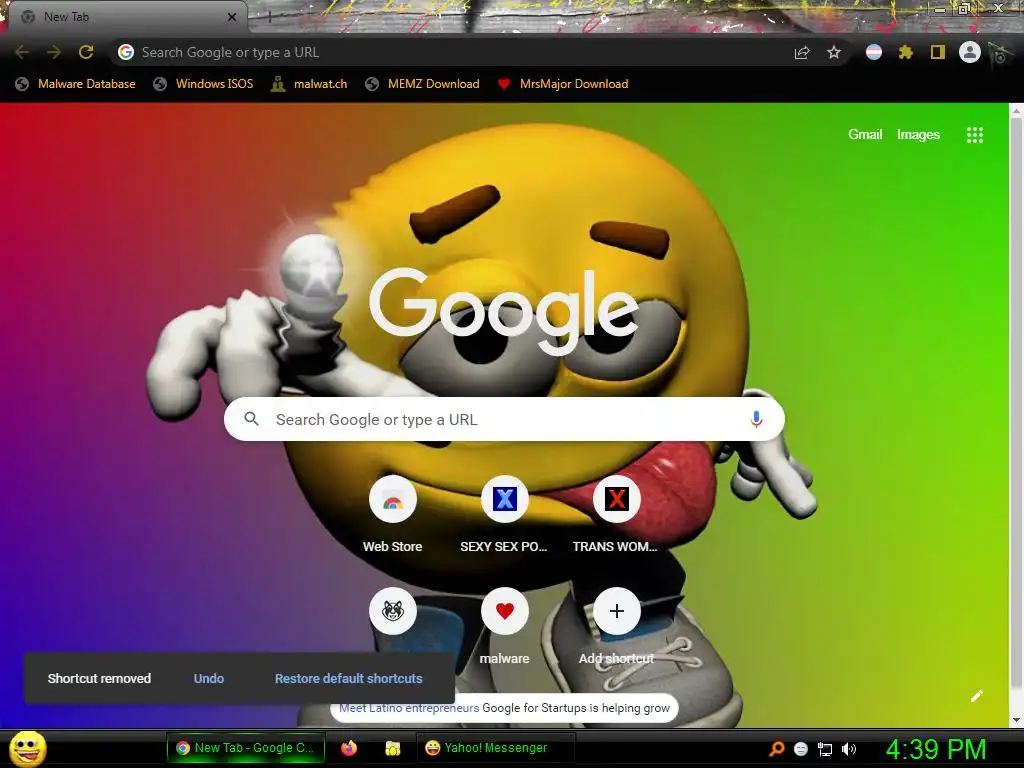Switch to New Tab - Google Chrome taskbar item
Image resolution: width=1024 pixels, height=768 pixels.
[x=246, y=748]
